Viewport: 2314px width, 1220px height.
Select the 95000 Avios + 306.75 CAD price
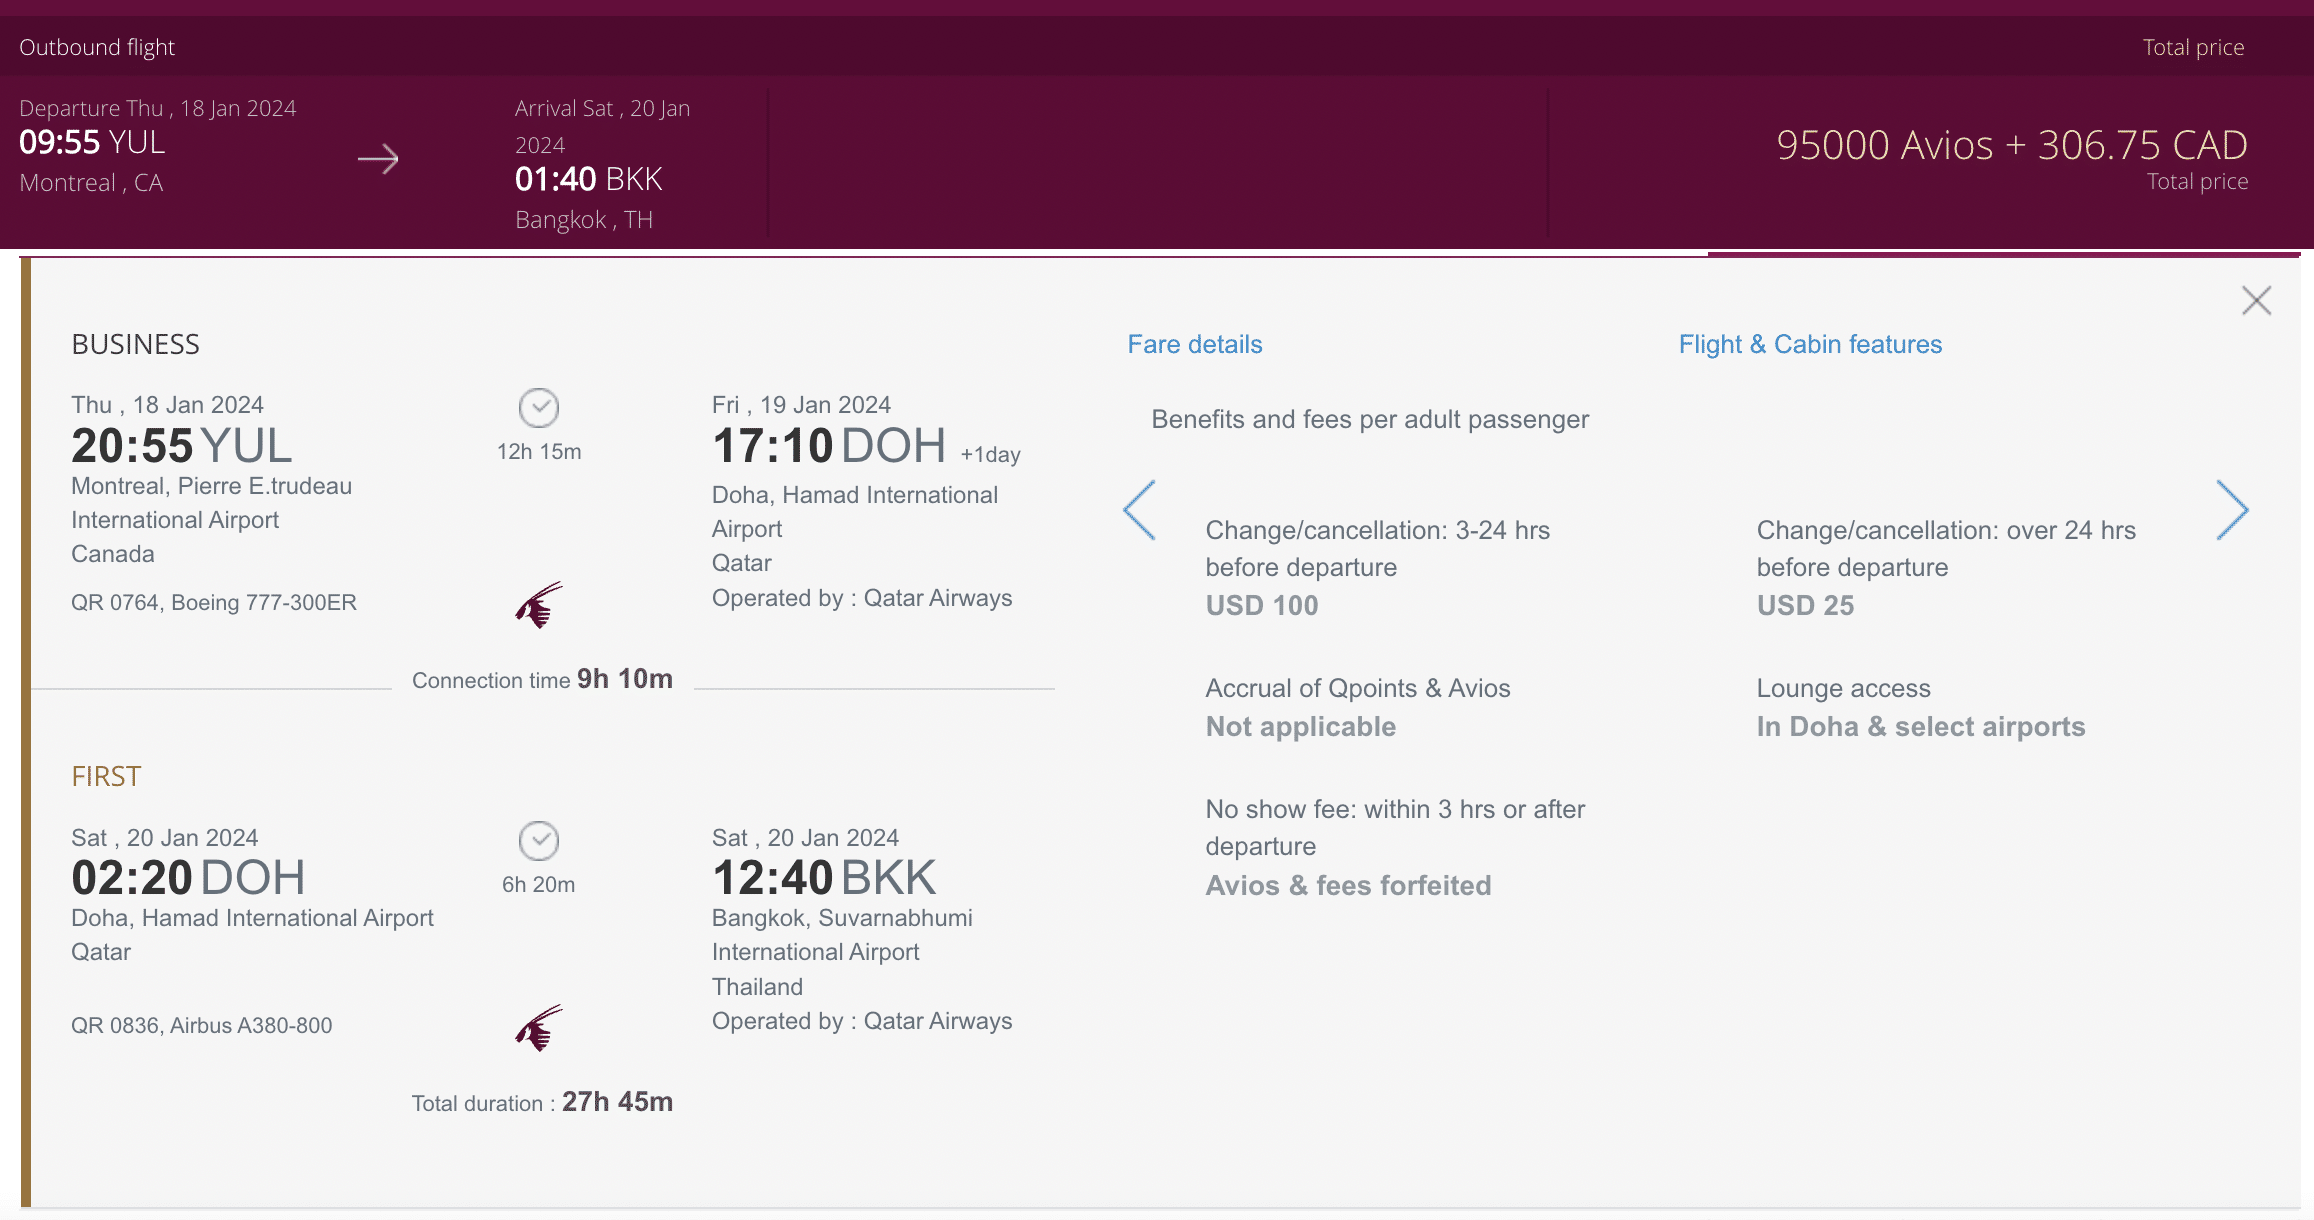click(x=2011, y=145)
